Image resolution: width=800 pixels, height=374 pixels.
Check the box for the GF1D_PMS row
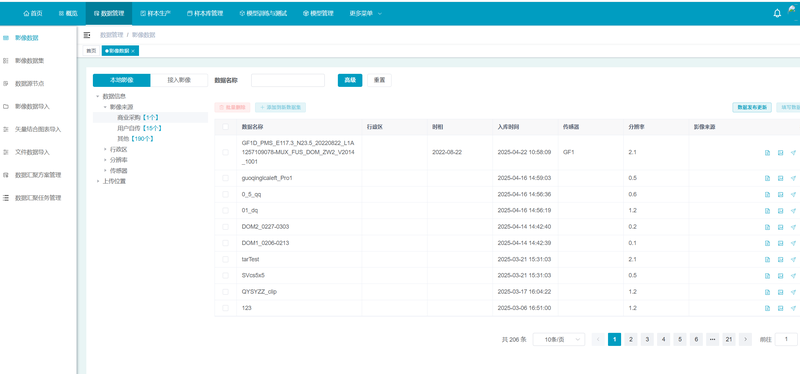point(226,153)
